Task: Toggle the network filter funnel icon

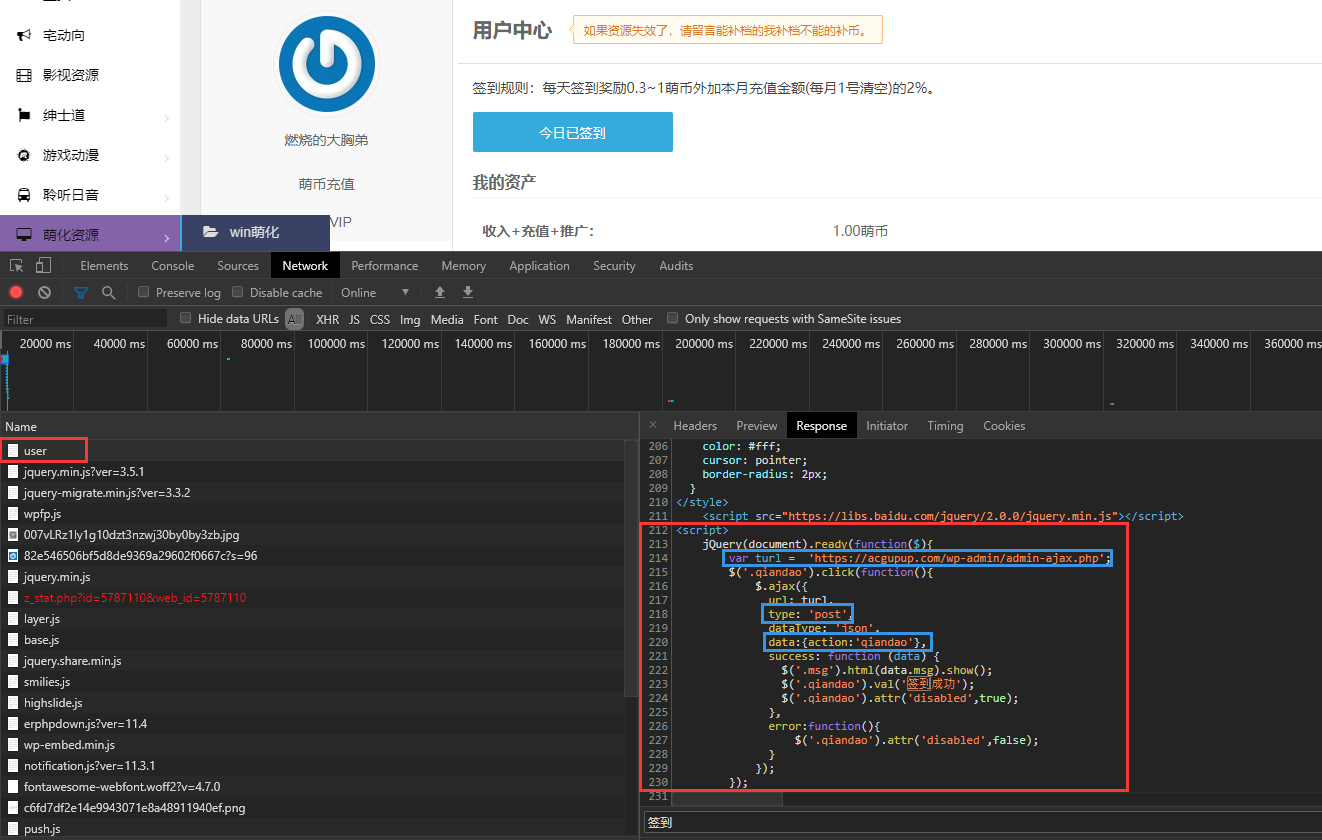Action: tap(81, 292)
